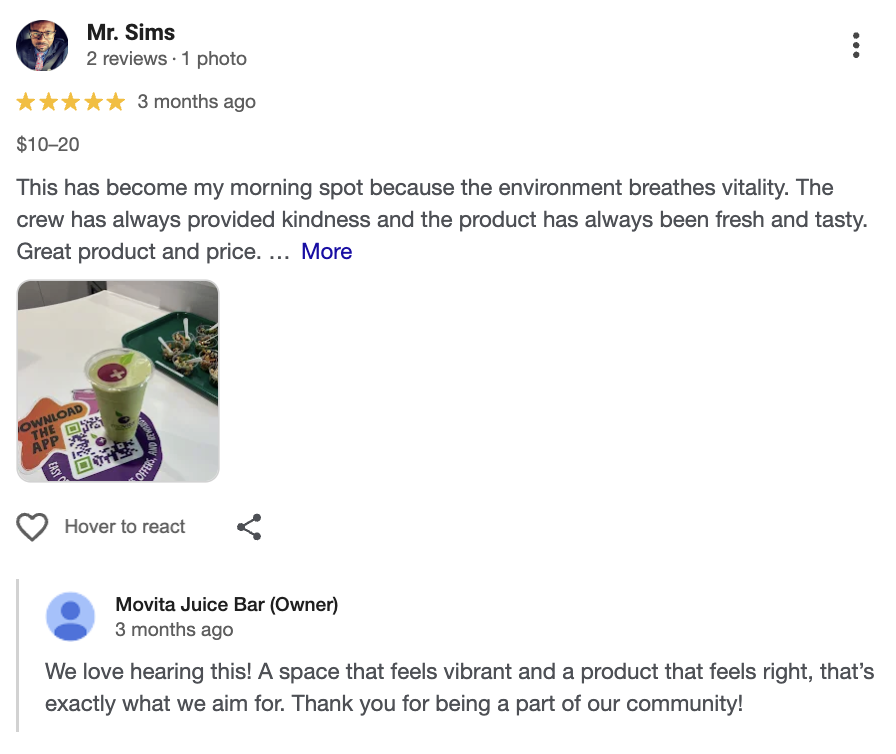Click the second gold star
896x754 pixels.
click(47, 101)
